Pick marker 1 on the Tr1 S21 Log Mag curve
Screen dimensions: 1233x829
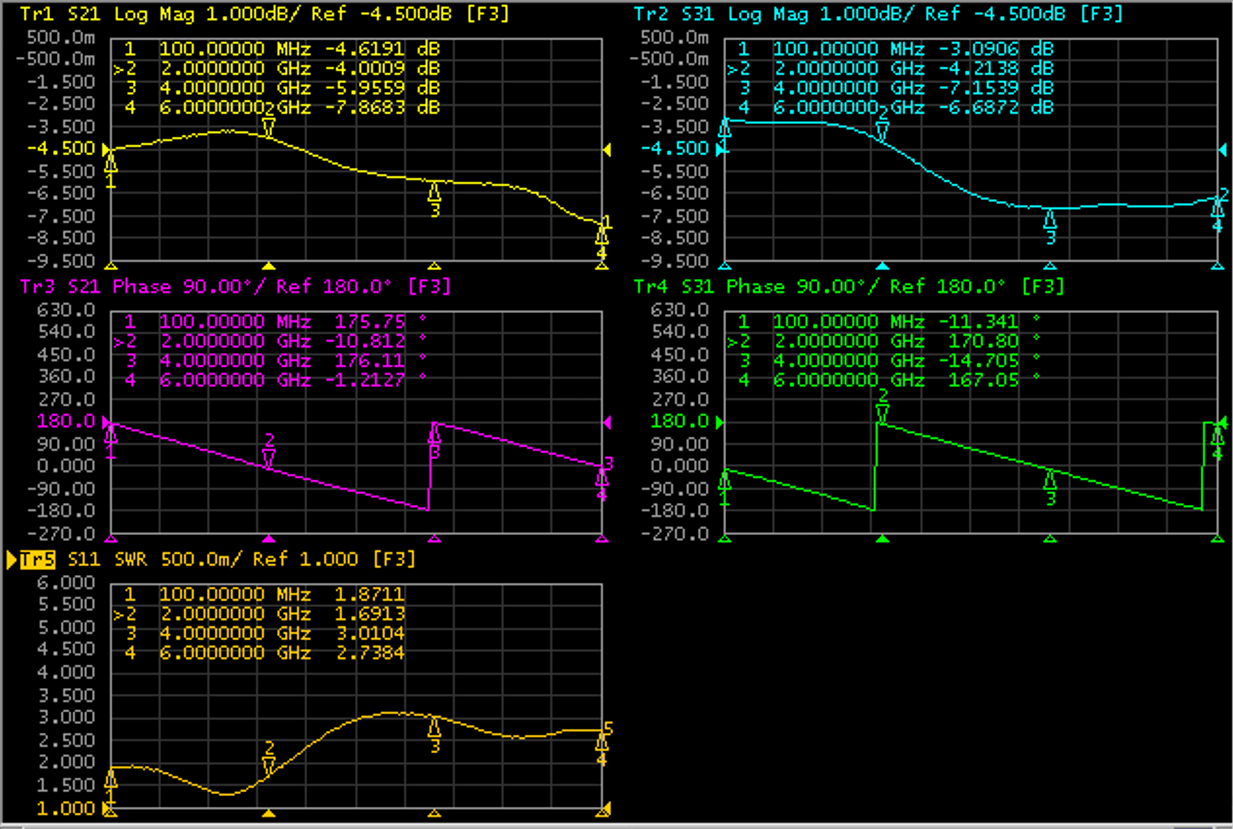point(111,170)
